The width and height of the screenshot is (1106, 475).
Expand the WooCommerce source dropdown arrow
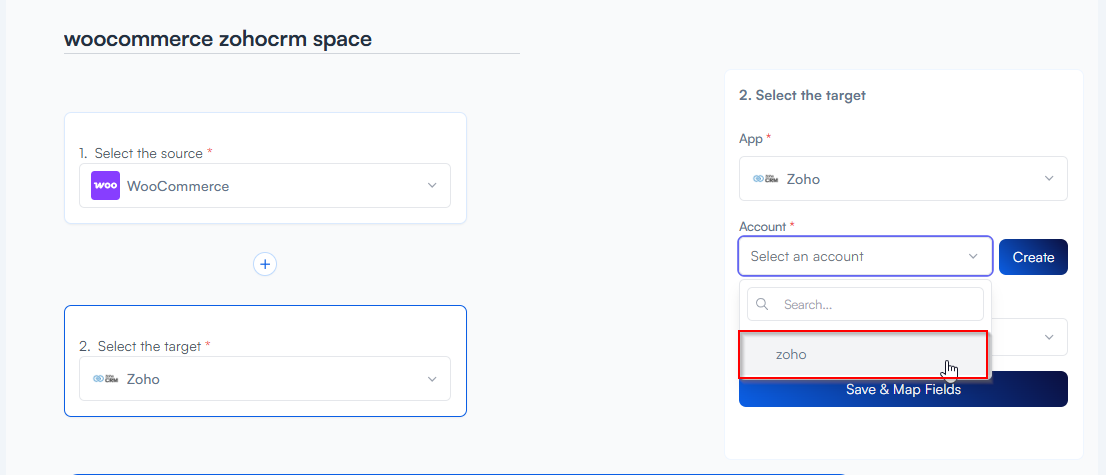click(432, 186)
